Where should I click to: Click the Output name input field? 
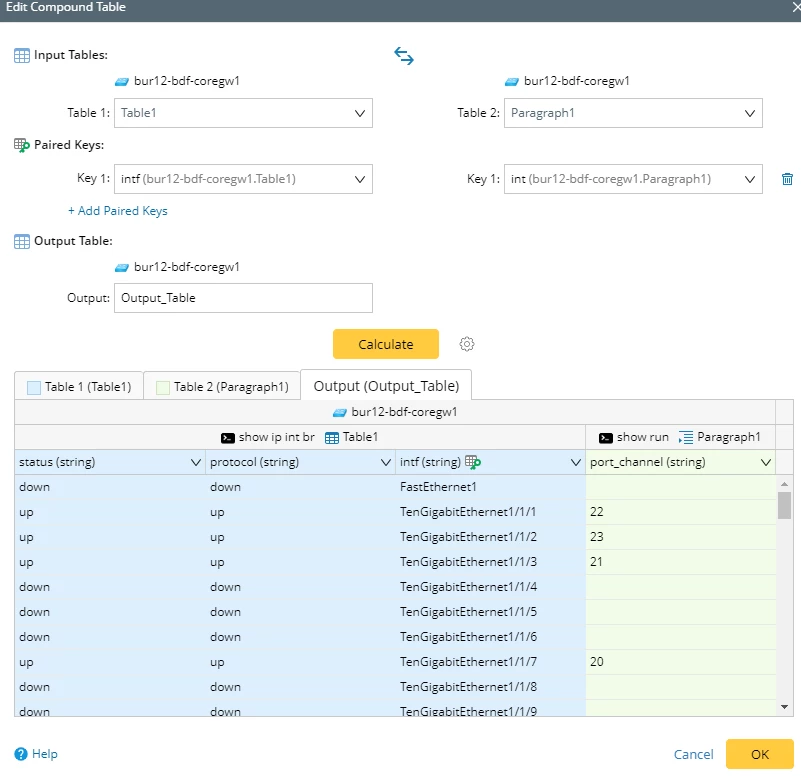coord(243,298)
